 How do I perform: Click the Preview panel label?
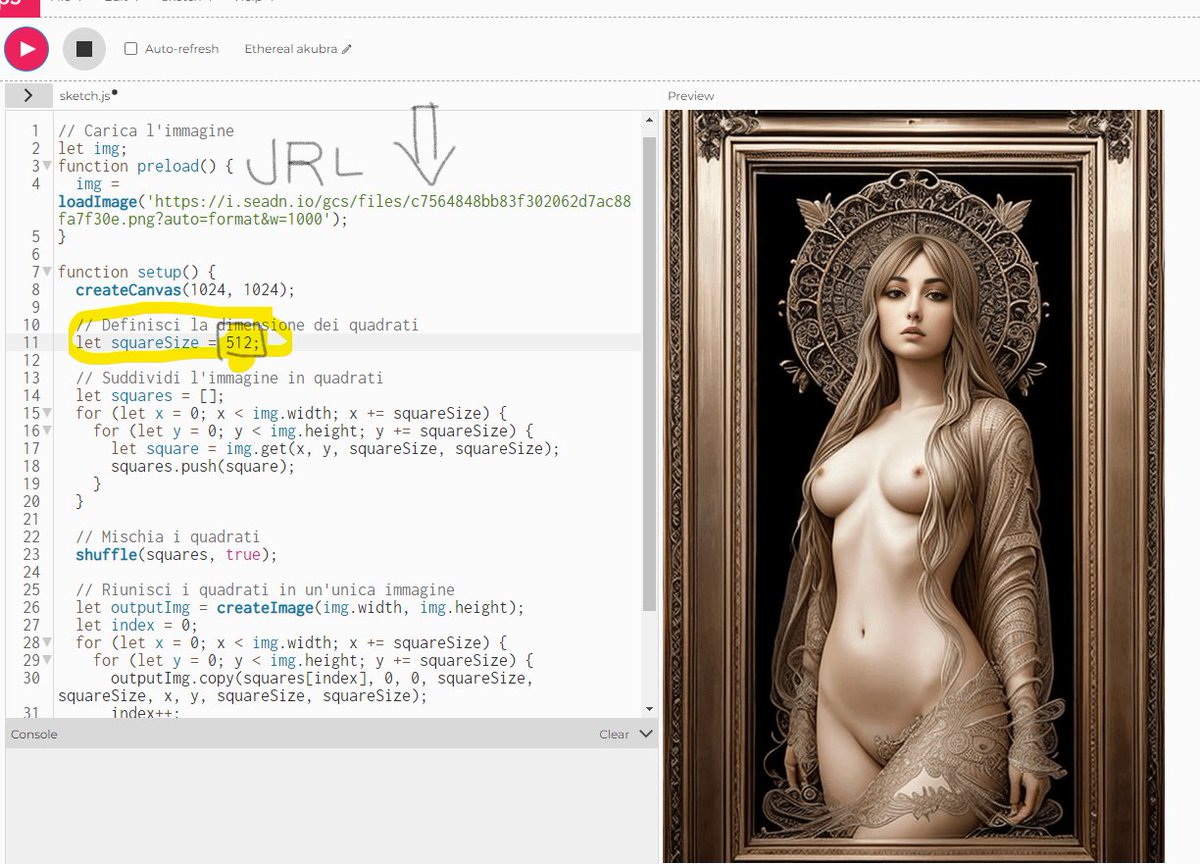691,96
